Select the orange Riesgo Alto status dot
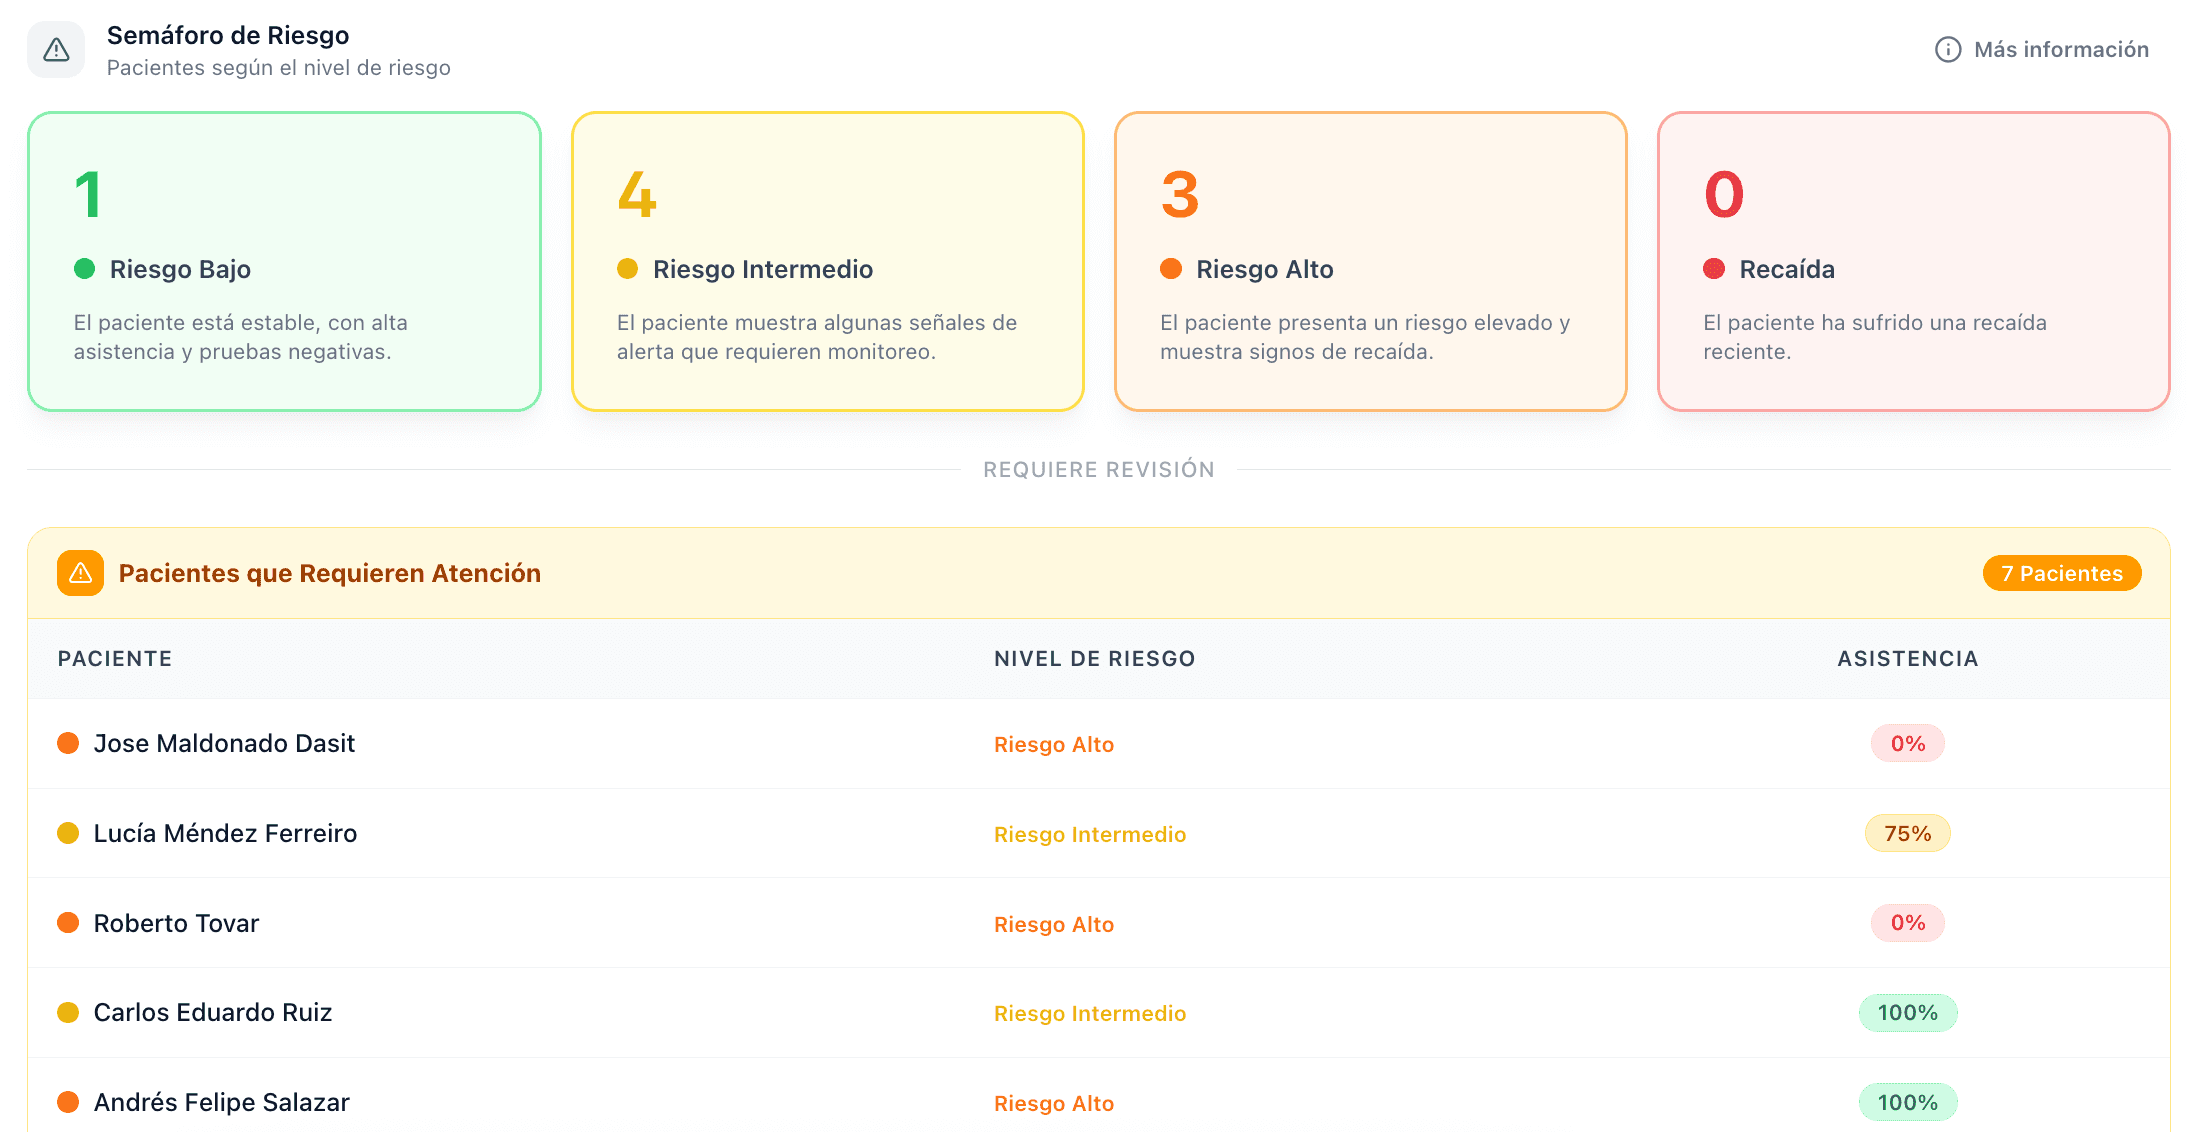The image size is (2188, 1132). pyautogui.click(x=1171, y=268)
